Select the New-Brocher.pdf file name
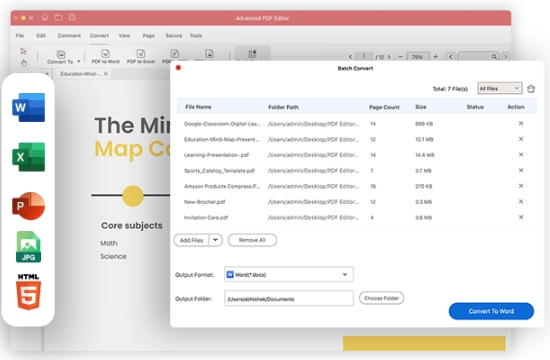This screenshot has width=550, height=360. click(x=204, y=202)
